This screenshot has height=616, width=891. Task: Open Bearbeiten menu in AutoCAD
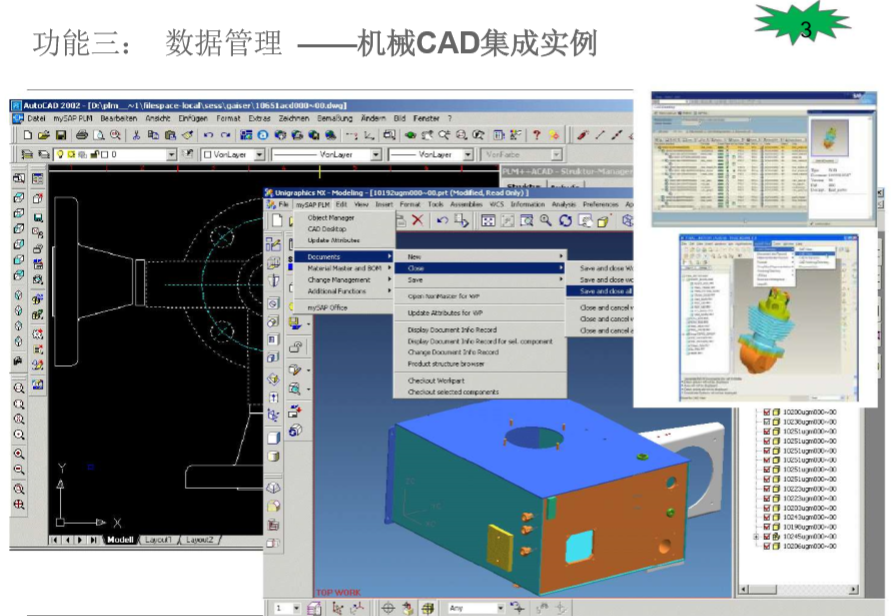click(x=119, y=119)
